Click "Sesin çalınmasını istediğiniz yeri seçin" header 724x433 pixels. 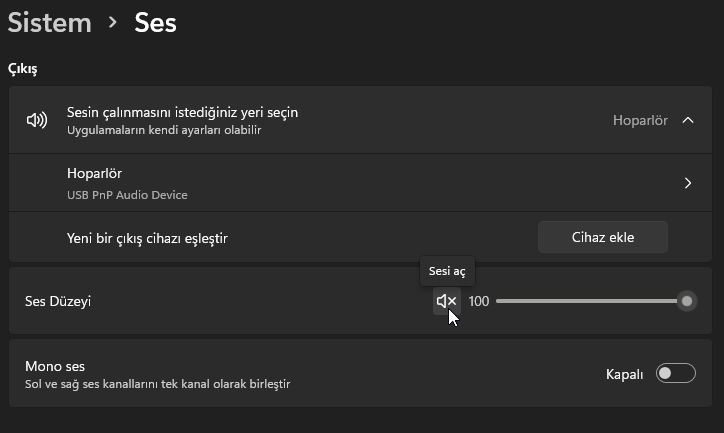click(182, 112)
